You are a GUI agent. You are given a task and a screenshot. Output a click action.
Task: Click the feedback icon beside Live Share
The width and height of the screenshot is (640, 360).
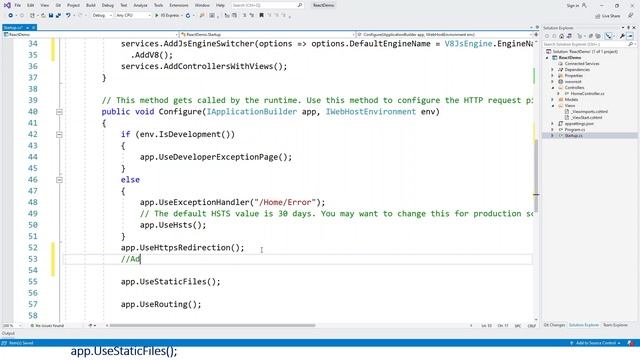[631, 16]
